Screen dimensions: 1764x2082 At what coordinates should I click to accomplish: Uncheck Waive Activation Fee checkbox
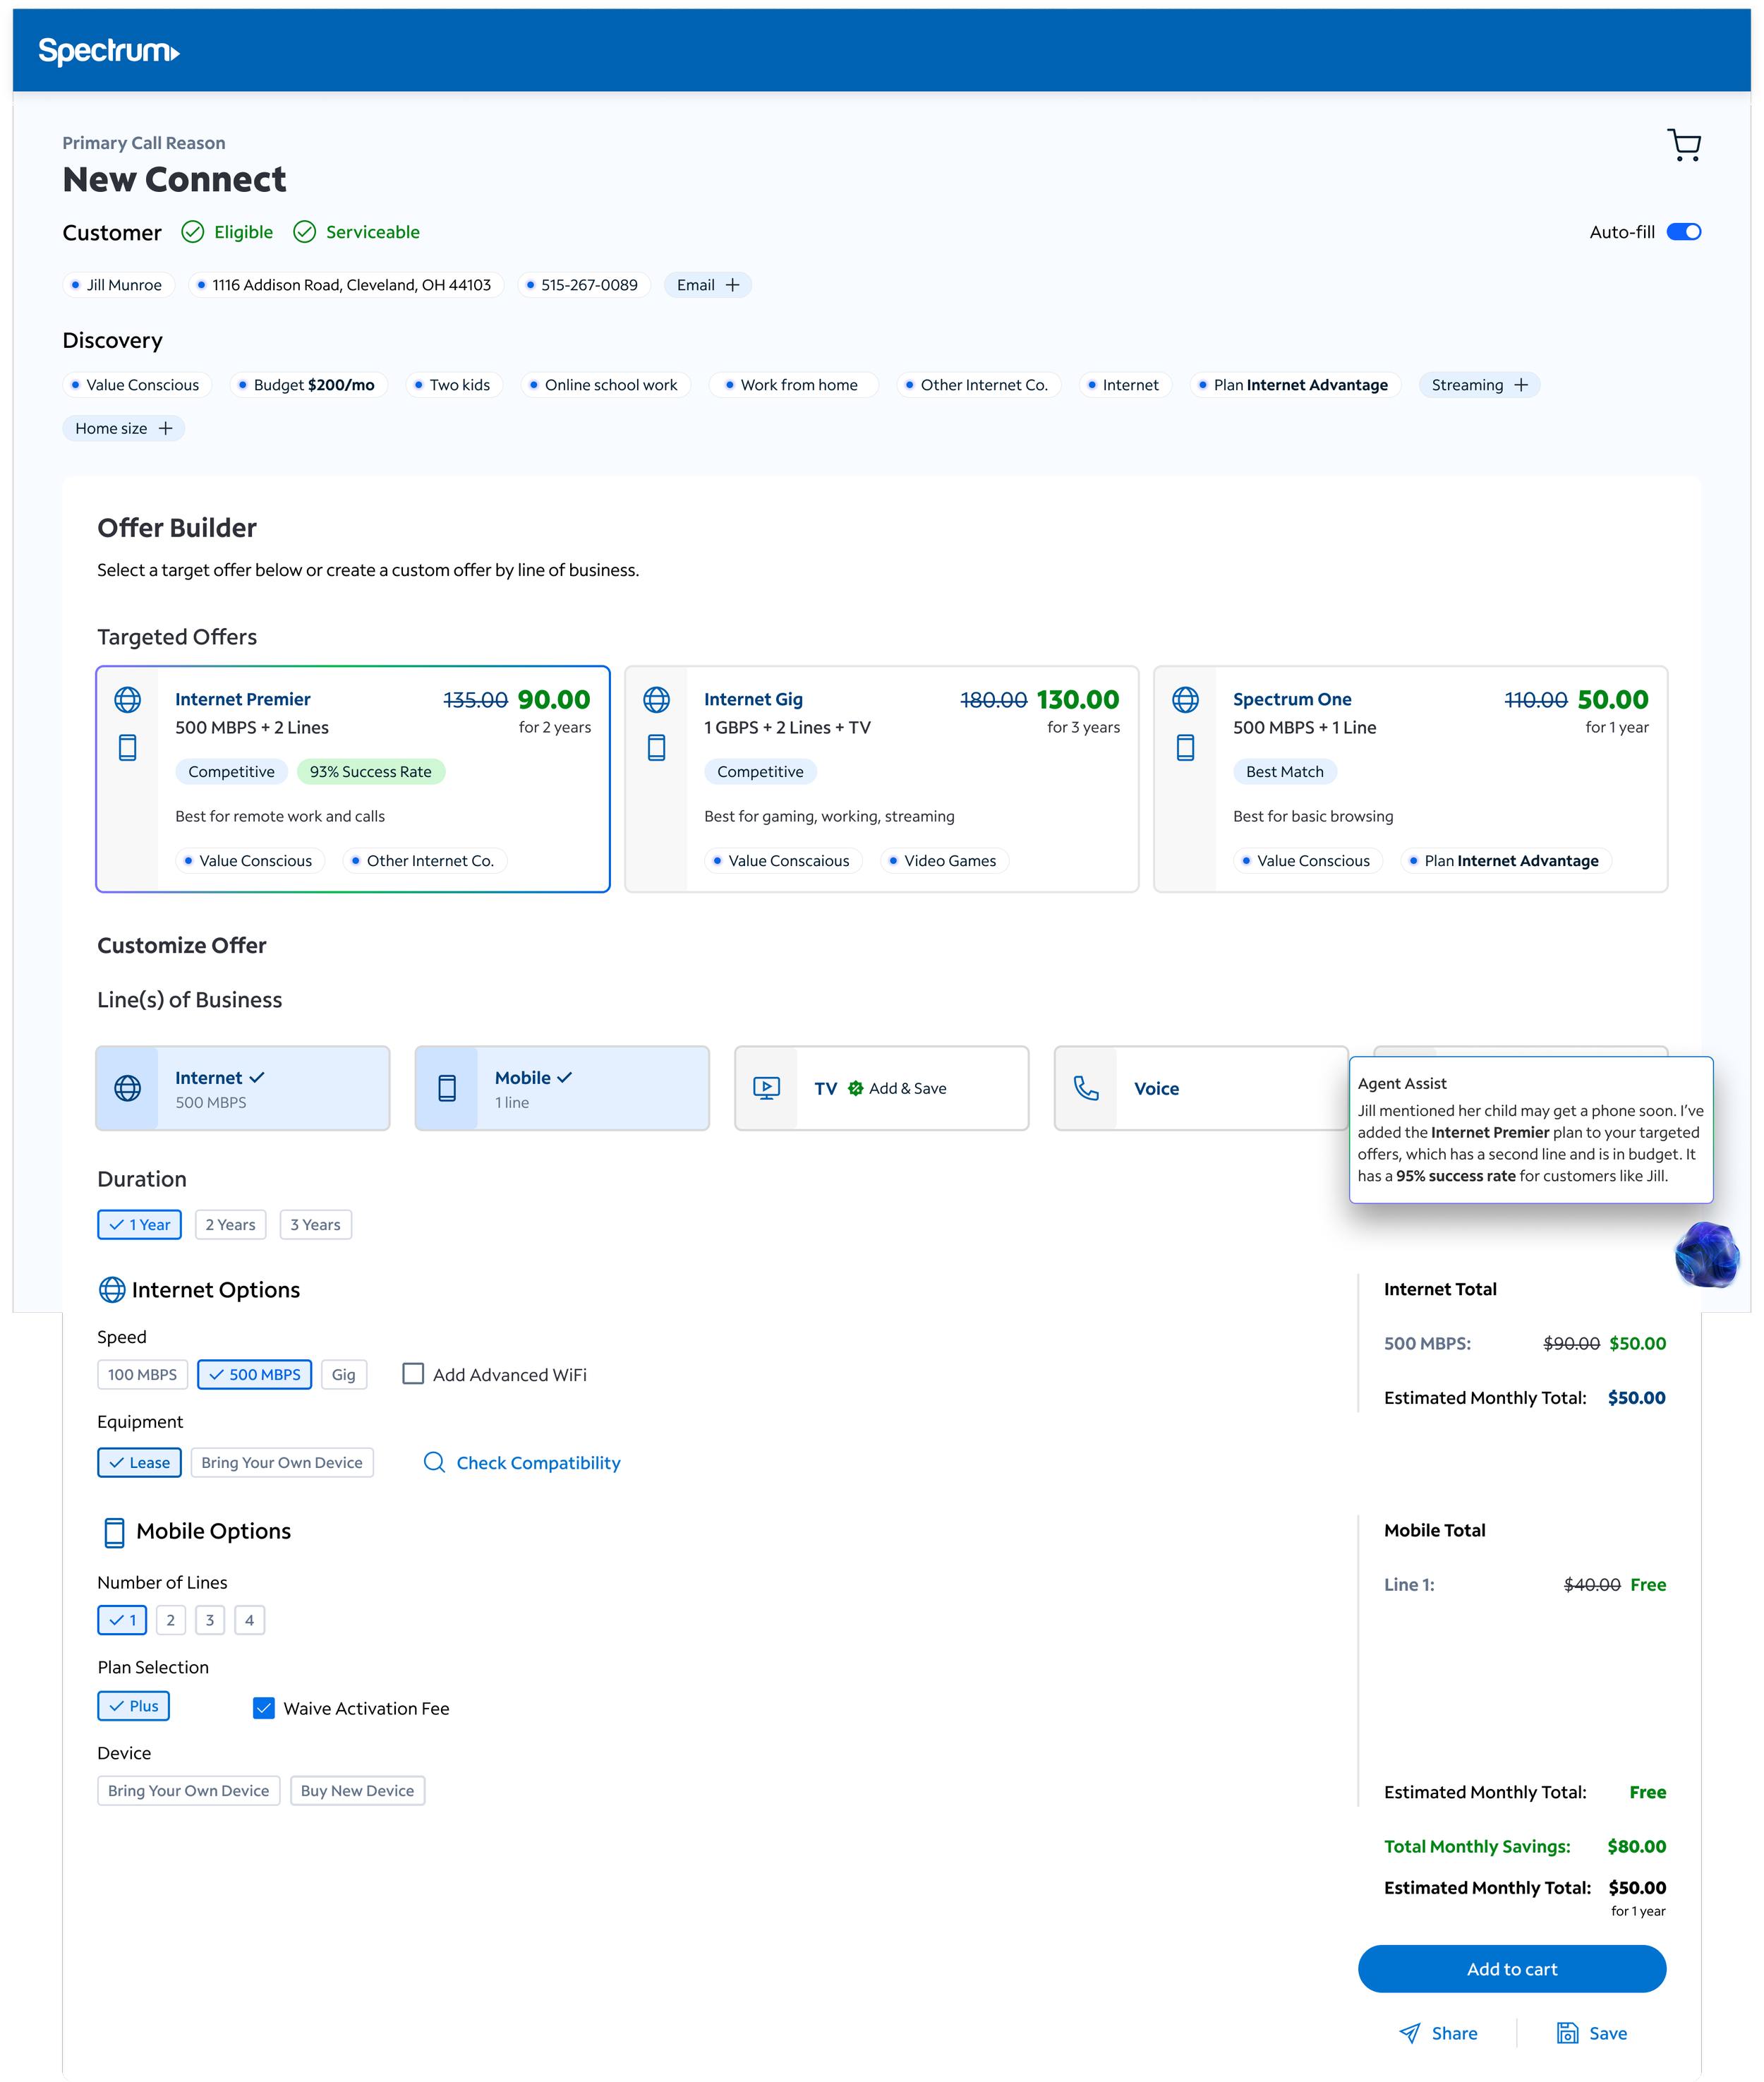264,1708
